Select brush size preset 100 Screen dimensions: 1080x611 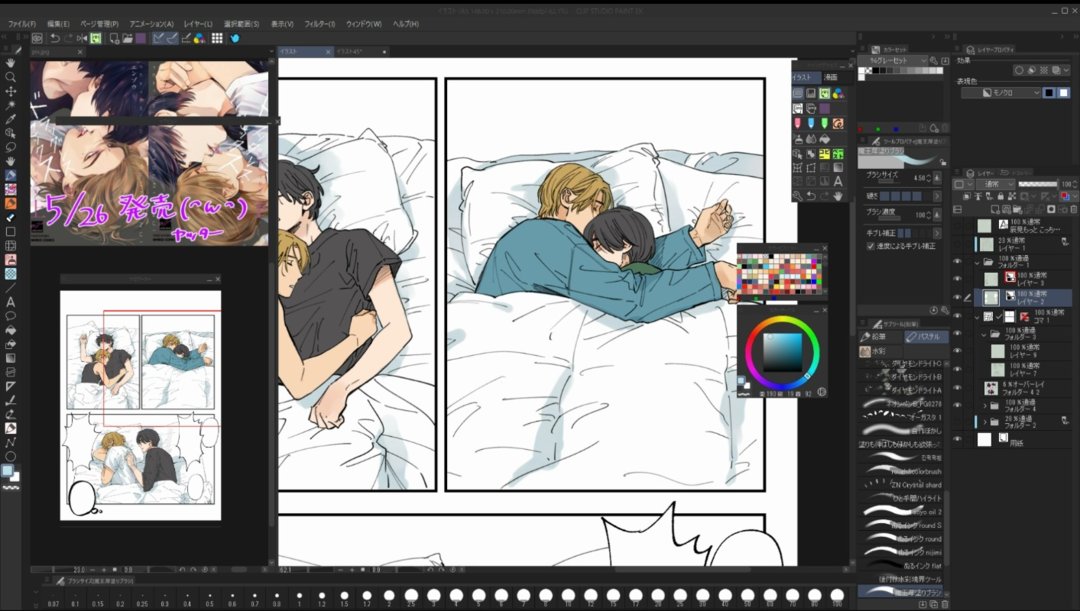837,596
